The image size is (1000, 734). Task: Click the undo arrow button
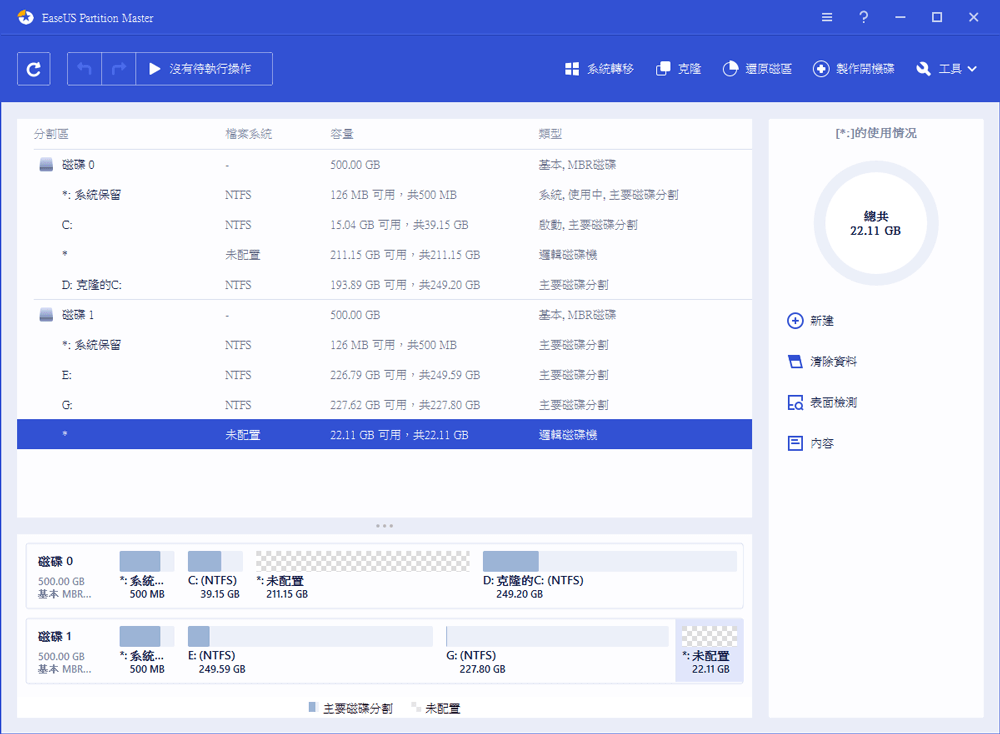pyautogui.click(x=84, y=69)
